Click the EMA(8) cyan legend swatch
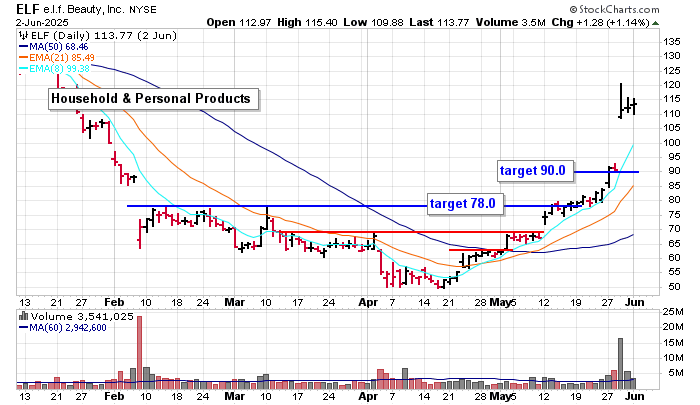This screenshot has height=405, width=700. [x=23, y=69]
